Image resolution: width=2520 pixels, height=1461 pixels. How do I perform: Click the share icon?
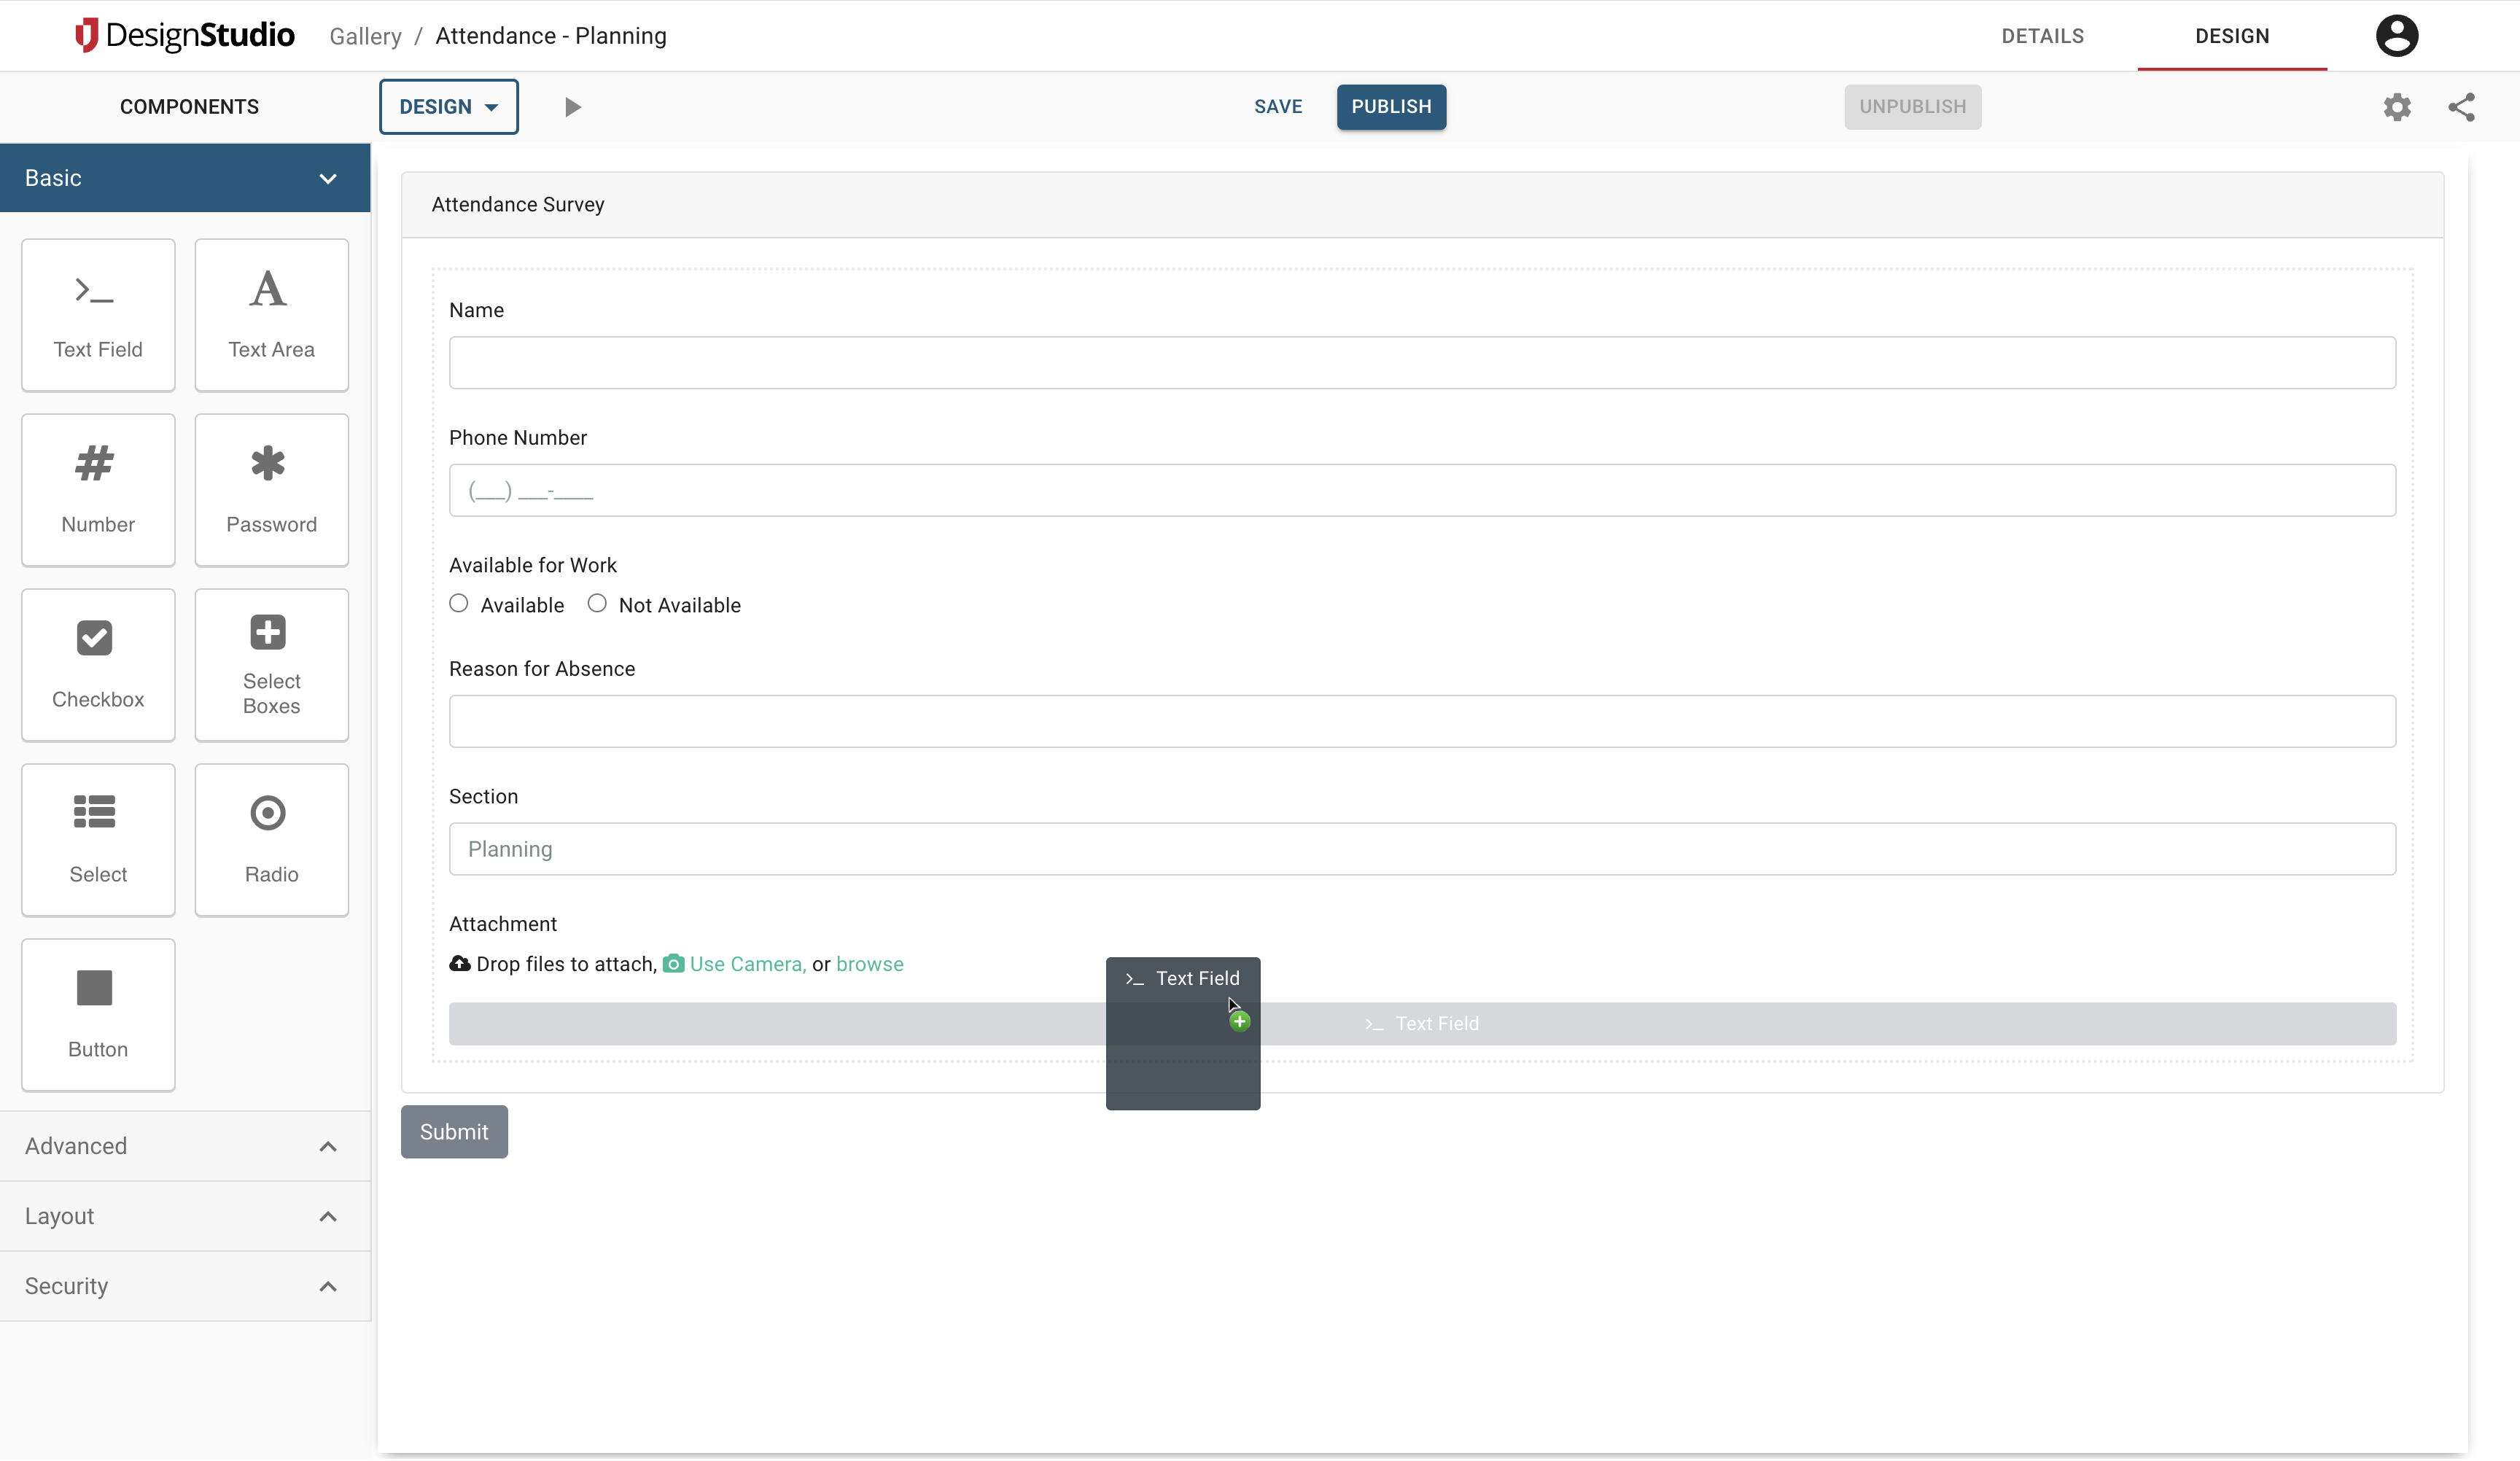click(2461, 107)
